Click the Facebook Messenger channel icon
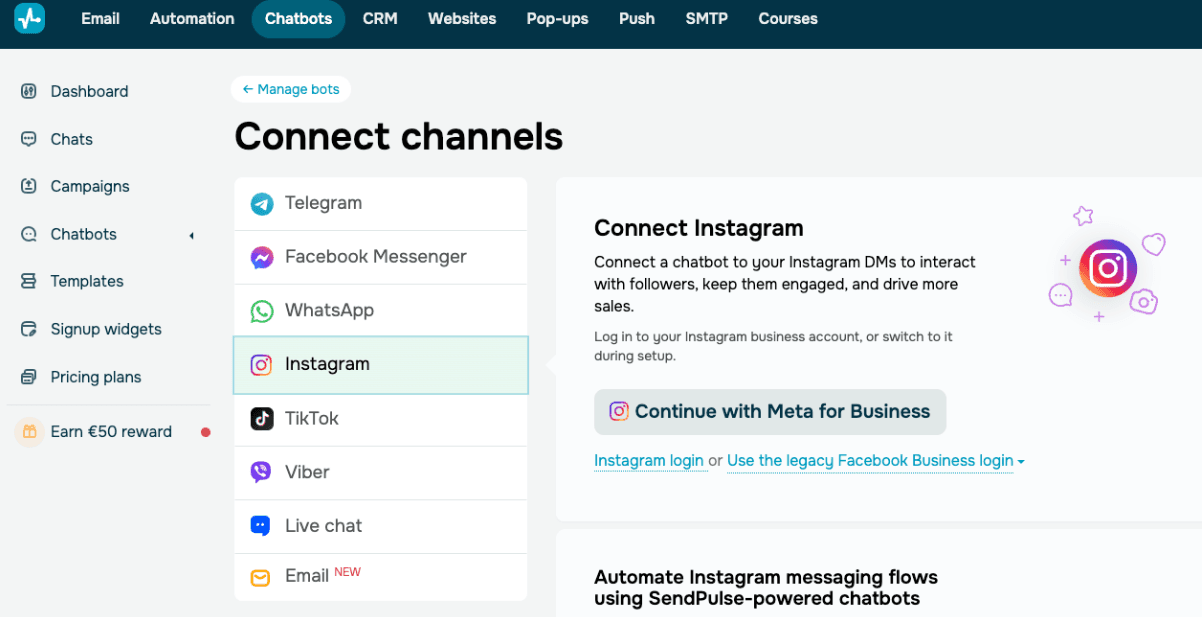The image size is (1204, 618). (x=262, y=258)
